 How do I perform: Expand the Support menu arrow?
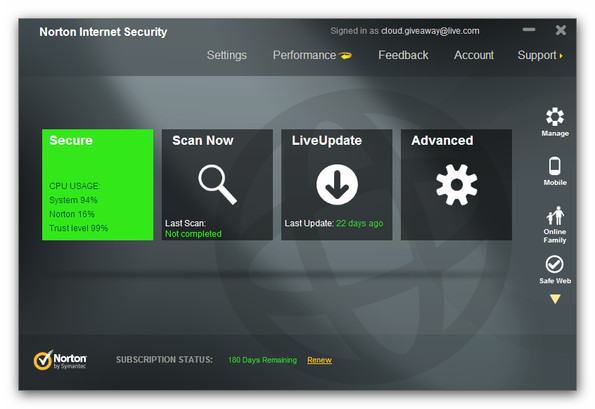click(x=561, y=56)
